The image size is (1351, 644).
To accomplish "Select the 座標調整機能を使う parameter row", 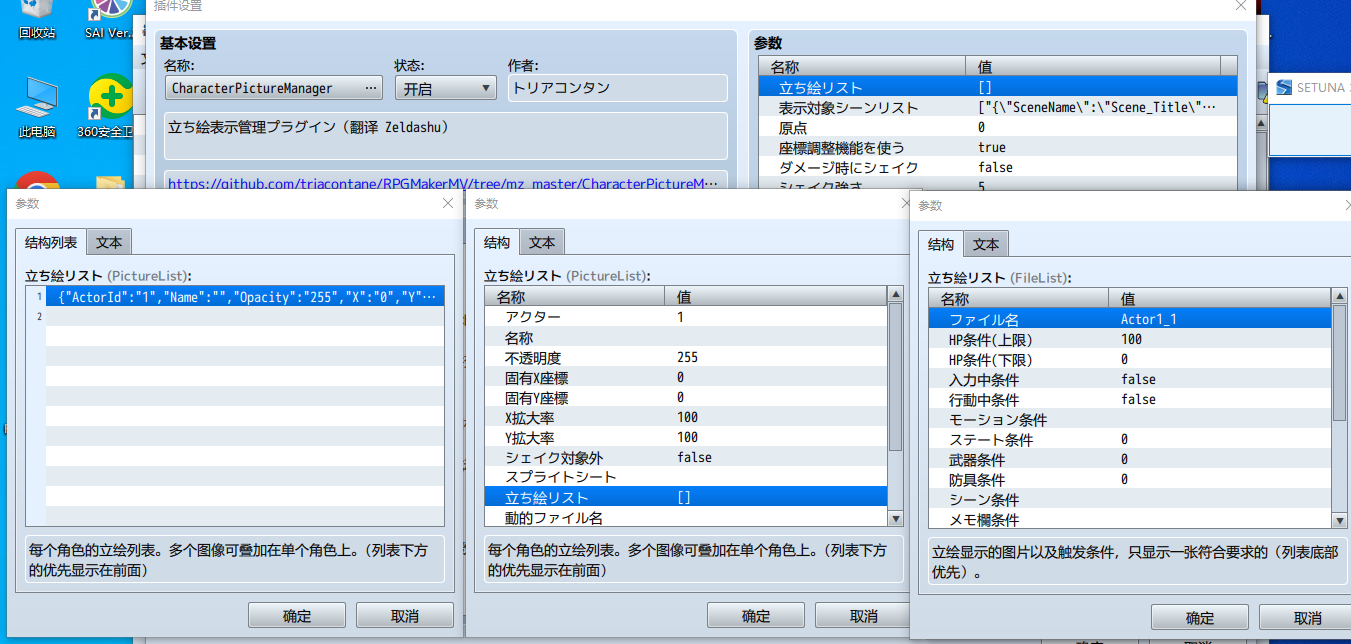I will [x=998, y=147].
